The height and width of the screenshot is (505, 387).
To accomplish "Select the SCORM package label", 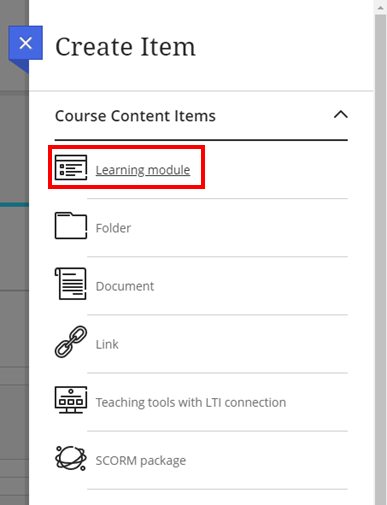I will [141, 461].
